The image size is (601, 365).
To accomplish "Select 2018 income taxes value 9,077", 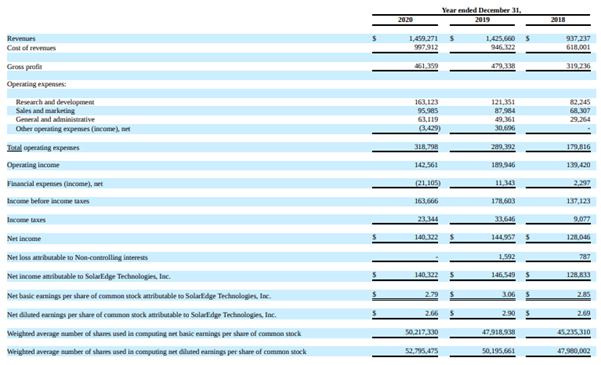I will (582, 219).
